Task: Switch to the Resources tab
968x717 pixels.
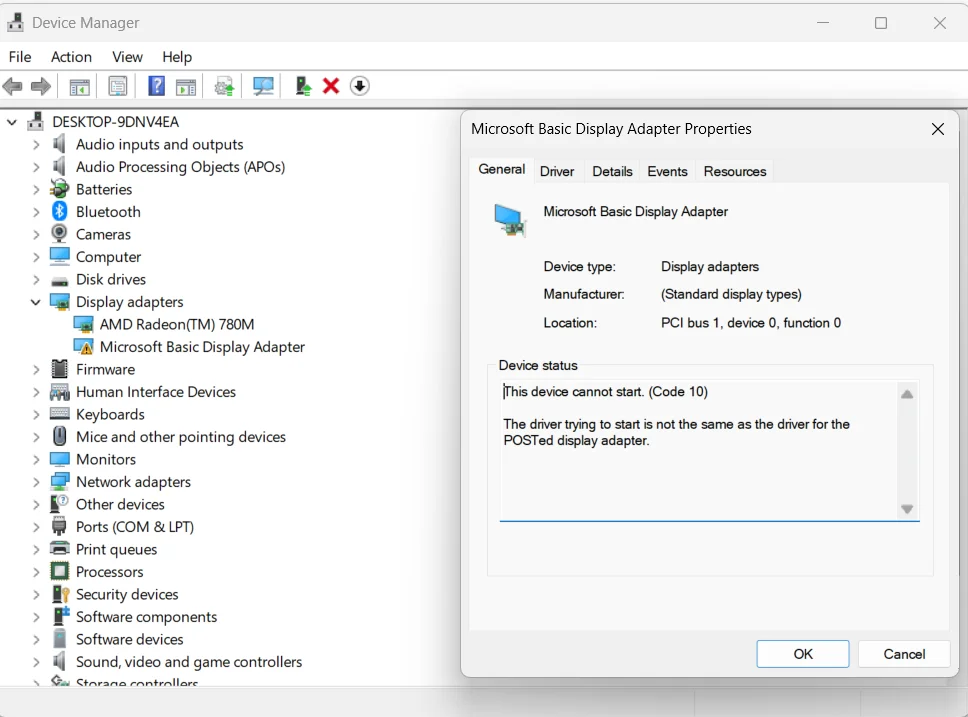Action: click(735, 171)
